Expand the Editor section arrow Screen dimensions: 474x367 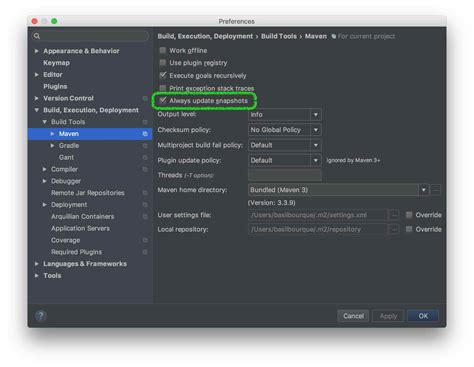pos(37,75)
